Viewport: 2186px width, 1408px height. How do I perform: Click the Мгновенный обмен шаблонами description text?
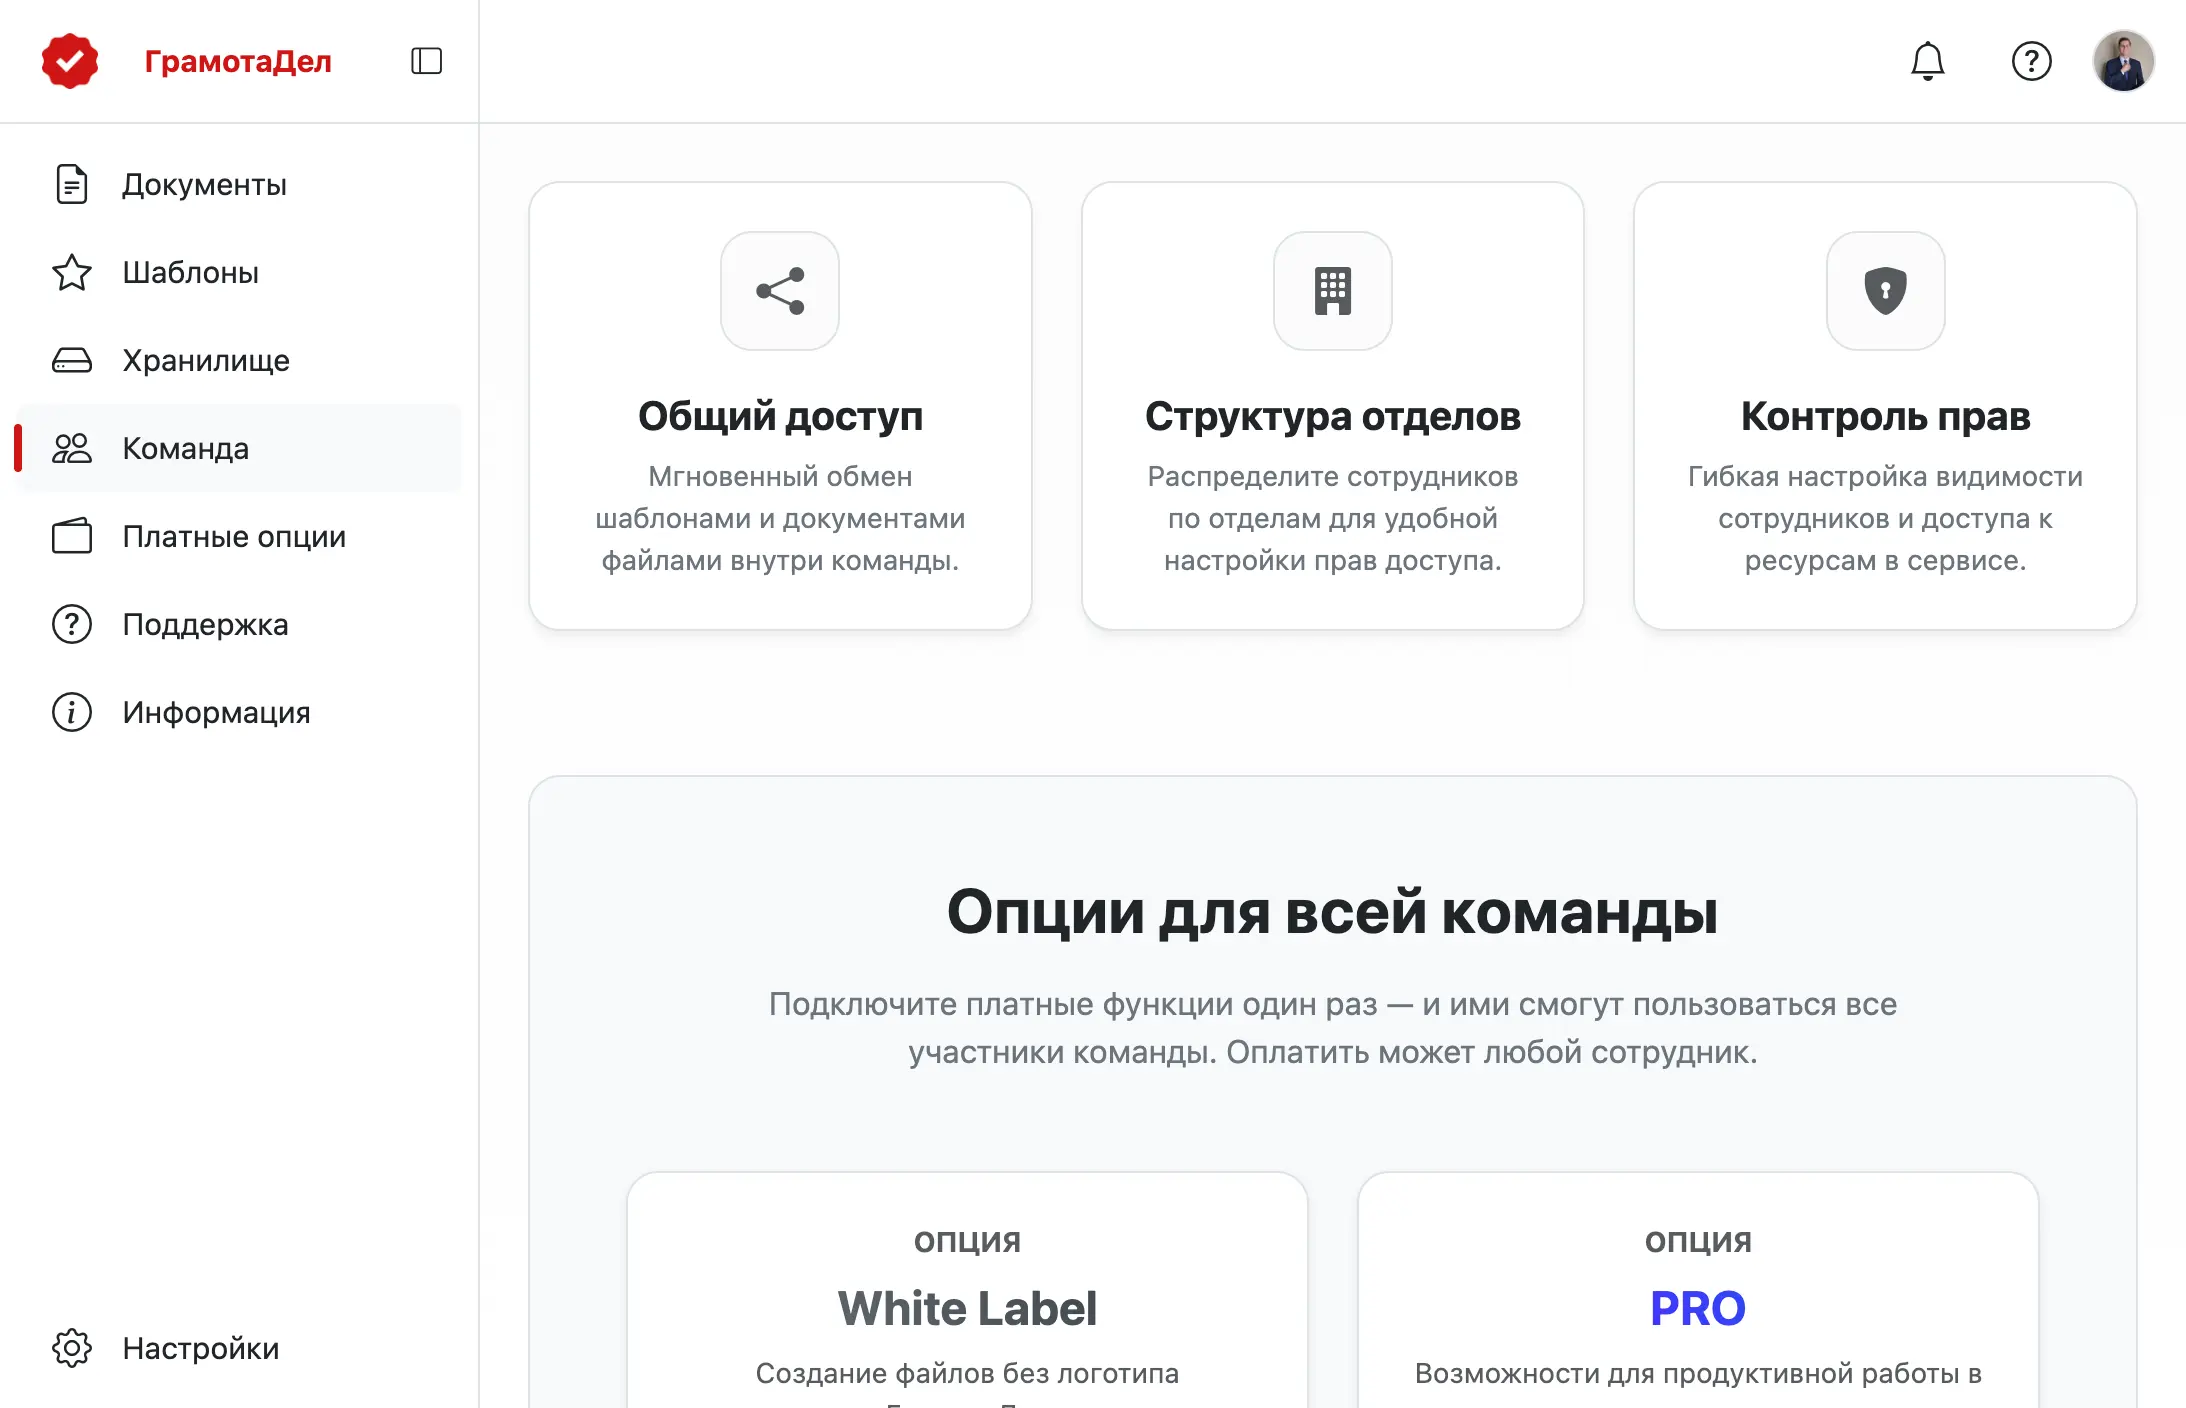(x=780, y=518)
